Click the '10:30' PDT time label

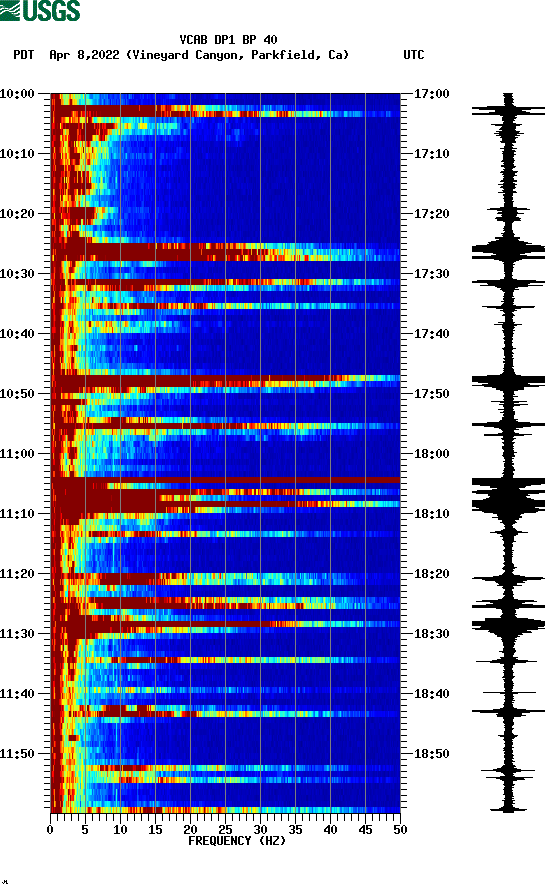[x=17, y=273]
